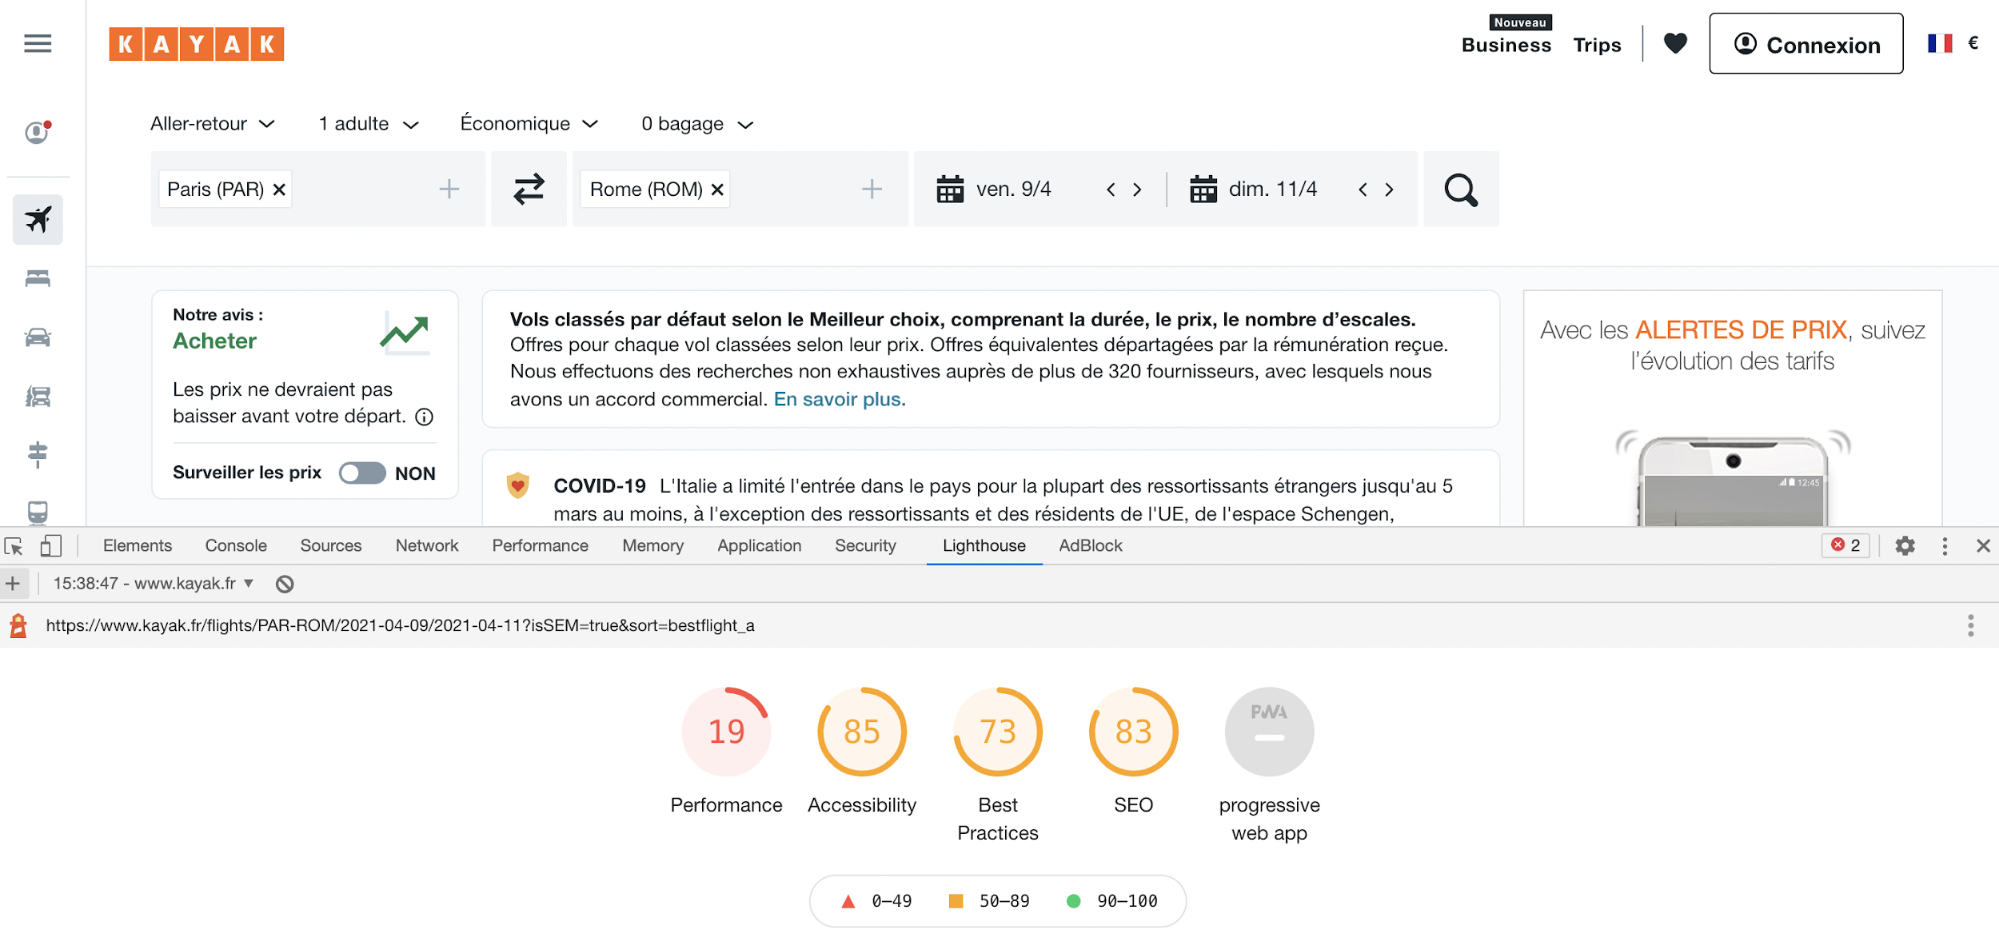The height and width of the screenshot is (946, 1999).
Task: Switch to the Performance tab
Action: point(540,546)
